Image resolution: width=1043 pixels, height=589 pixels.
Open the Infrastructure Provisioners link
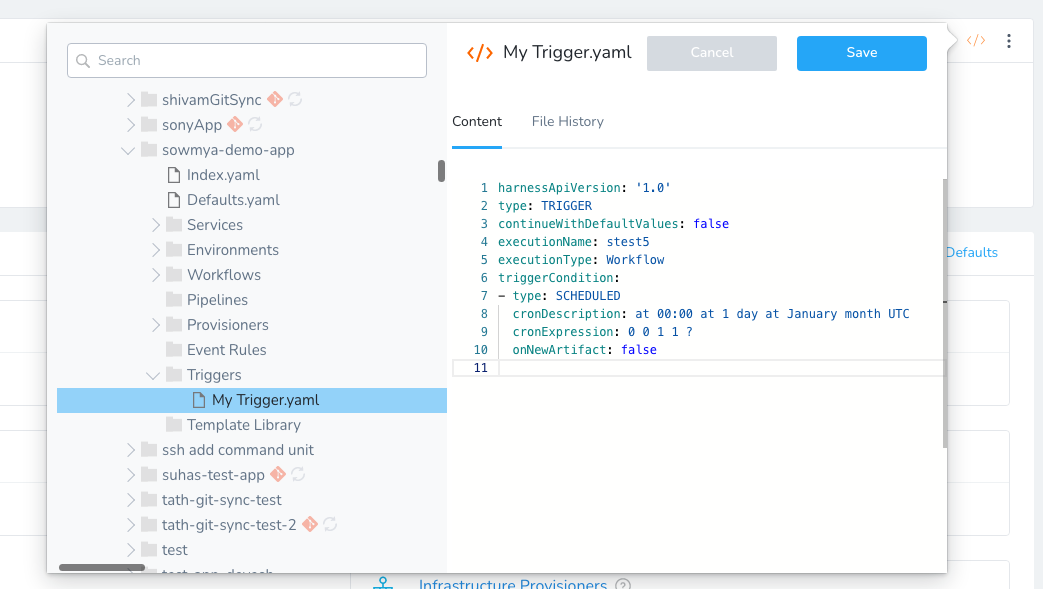(513, 584)
